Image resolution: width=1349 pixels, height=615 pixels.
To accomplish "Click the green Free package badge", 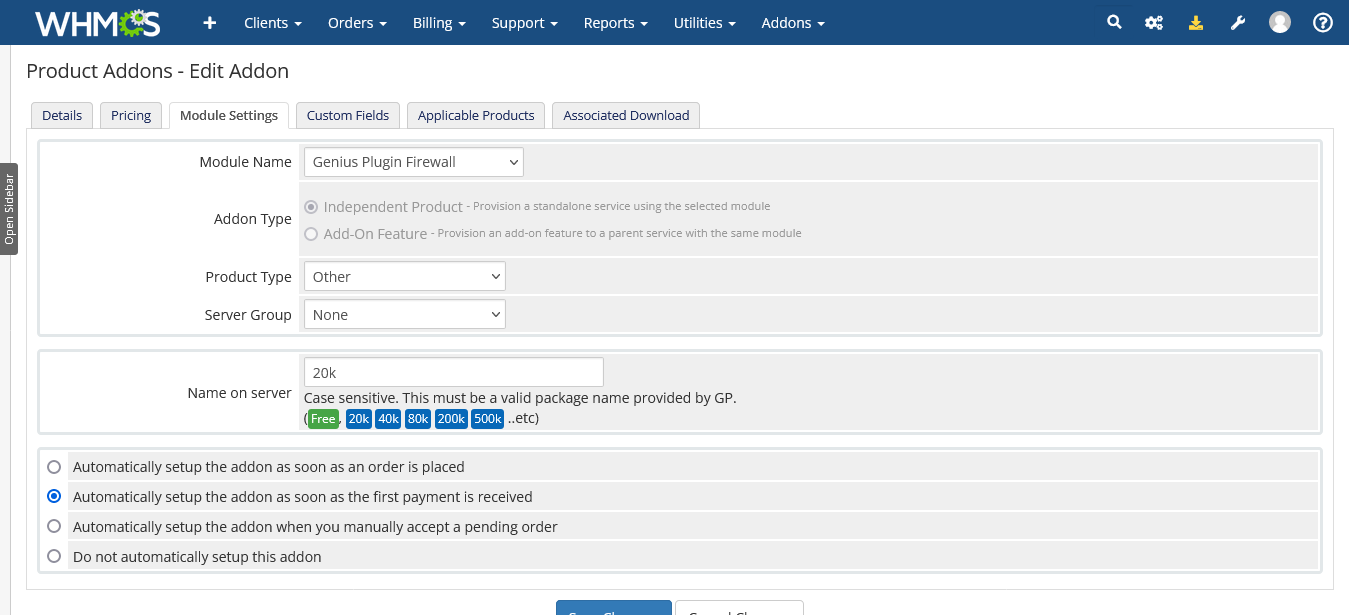I will point(323,419).
